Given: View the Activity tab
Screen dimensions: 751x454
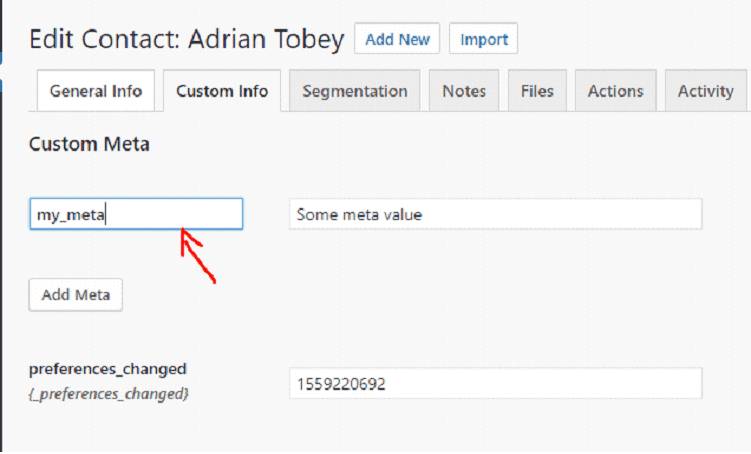Looking at the screenshot, I should (705, 91).
